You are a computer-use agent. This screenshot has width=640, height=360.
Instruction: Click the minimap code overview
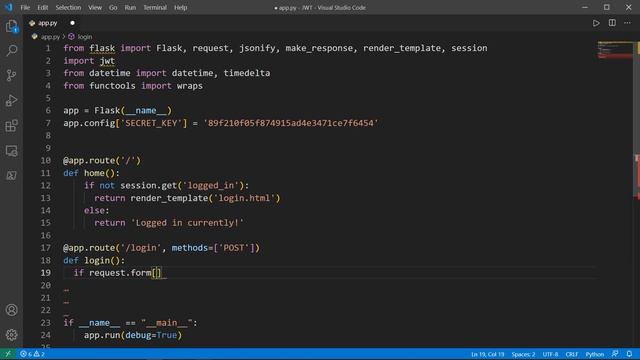tap(615, 50)
